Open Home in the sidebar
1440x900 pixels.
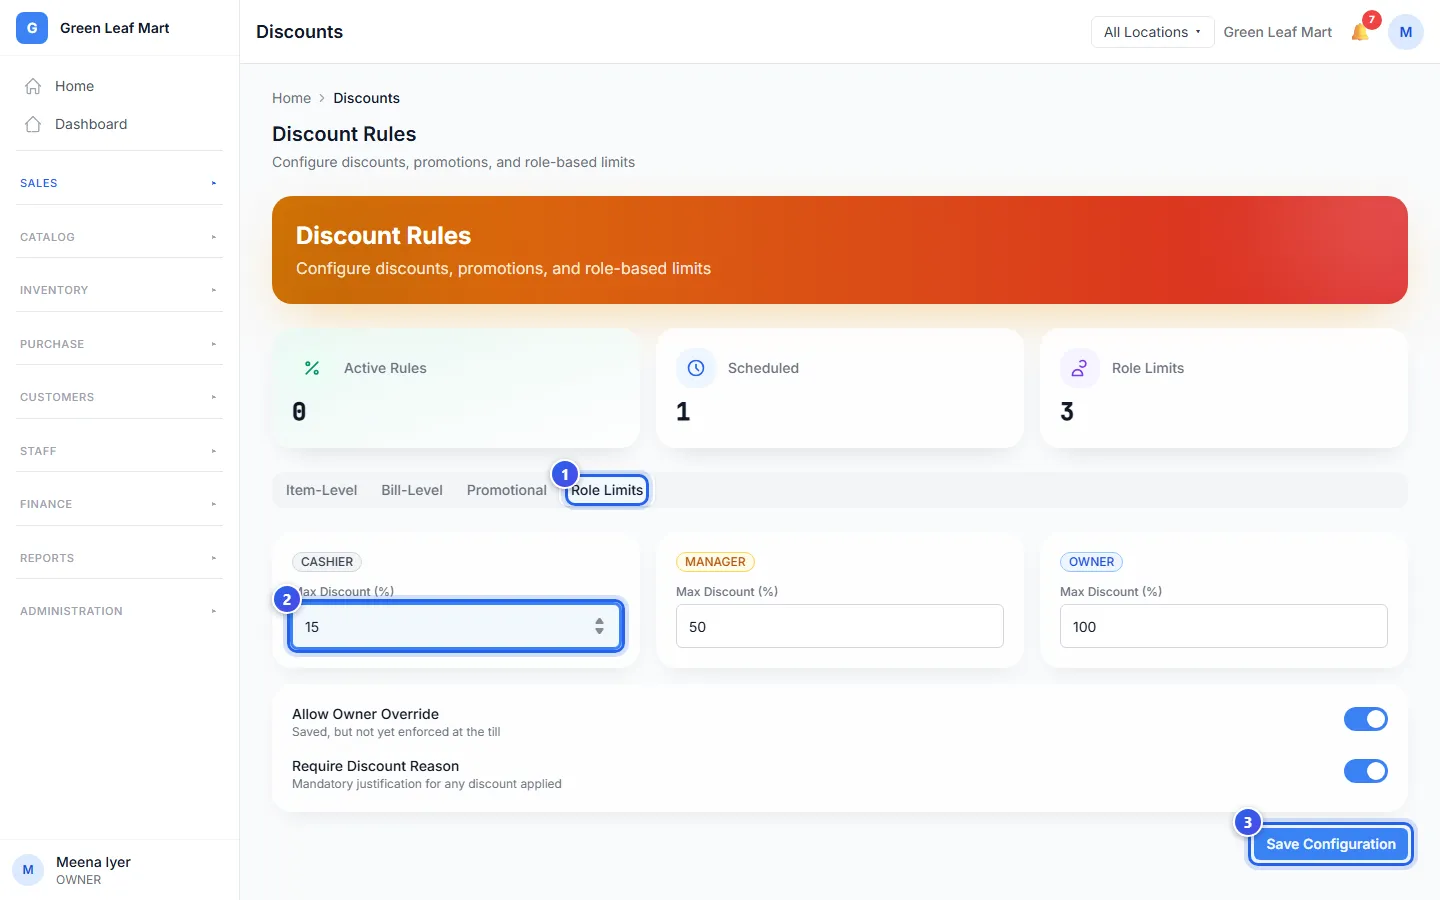click(x=119, y=86)
